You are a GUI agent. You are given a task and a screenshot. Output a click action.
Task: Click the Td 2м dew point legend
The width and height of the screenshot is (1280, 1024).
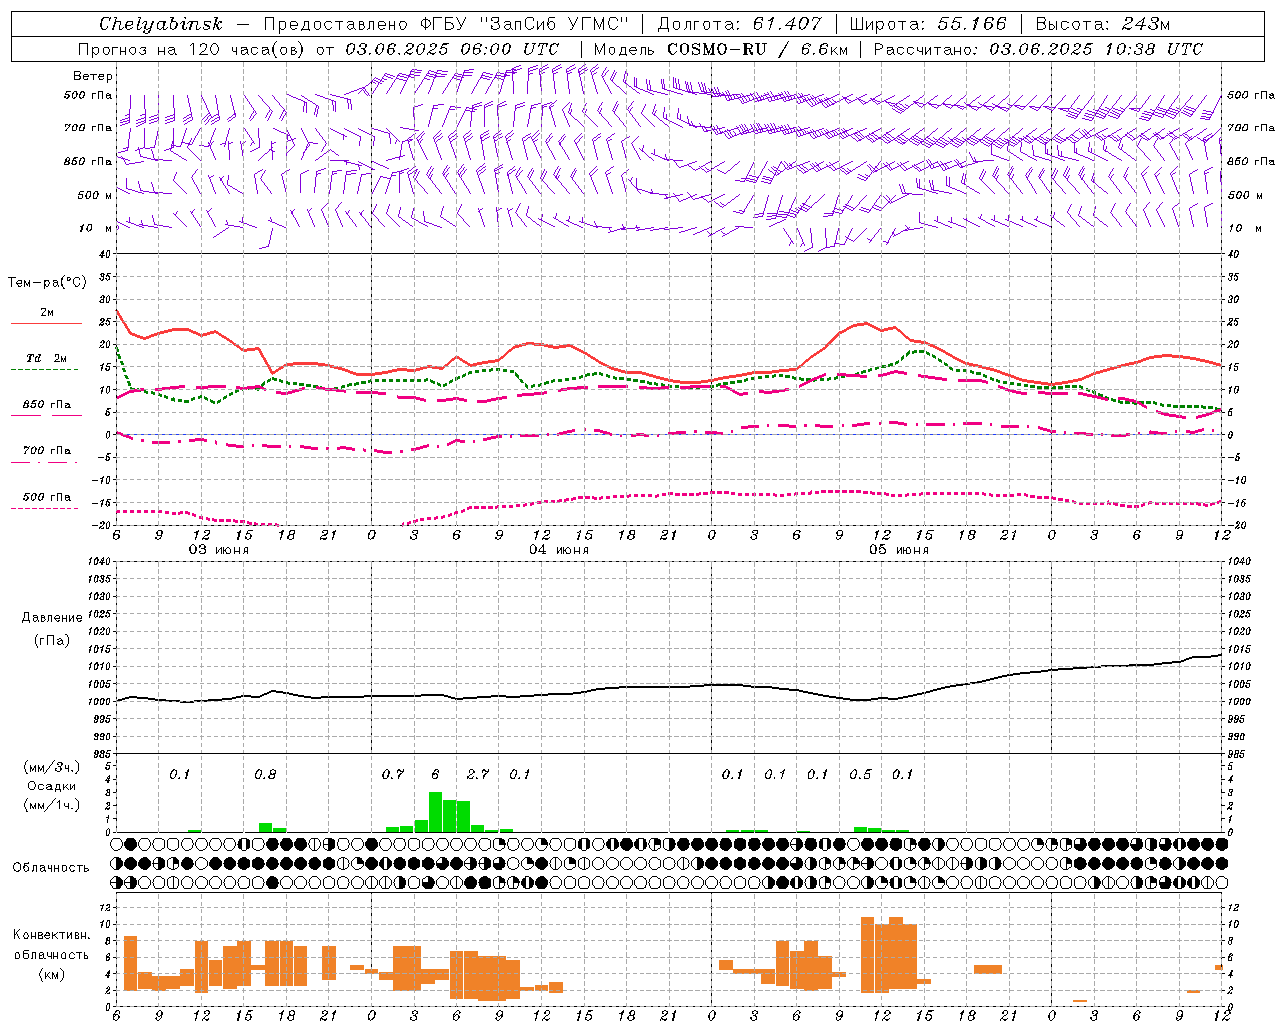tap(46, 363)
